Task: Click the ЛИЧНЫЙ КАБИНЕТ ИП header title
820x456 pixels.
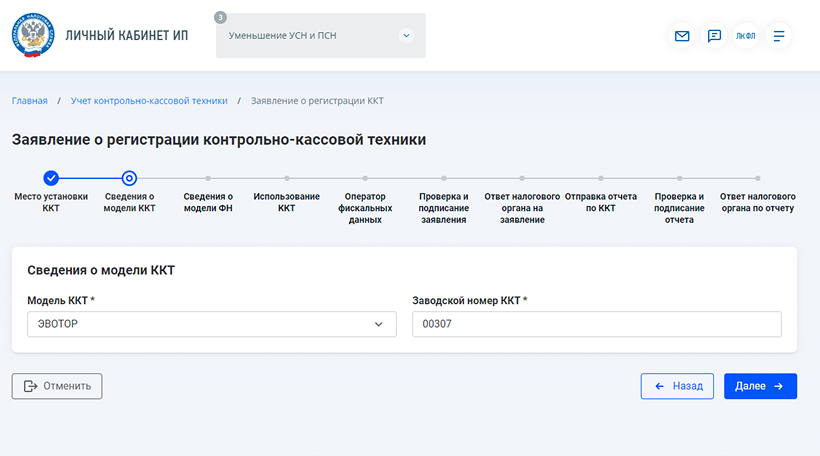Action: pyautogui.click(x=126, y=35)
